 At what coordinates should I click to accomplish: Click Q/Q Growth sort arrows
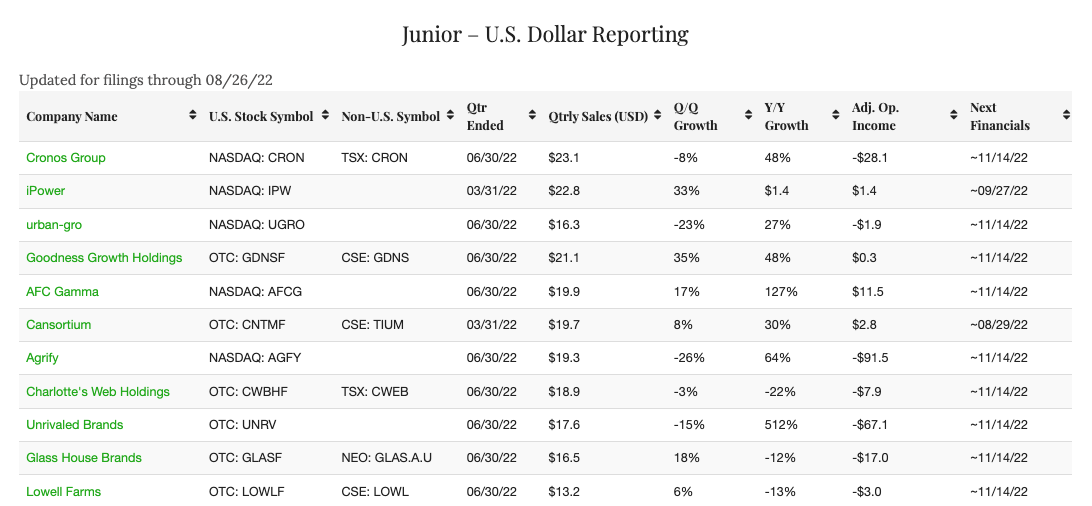[747, 117]
